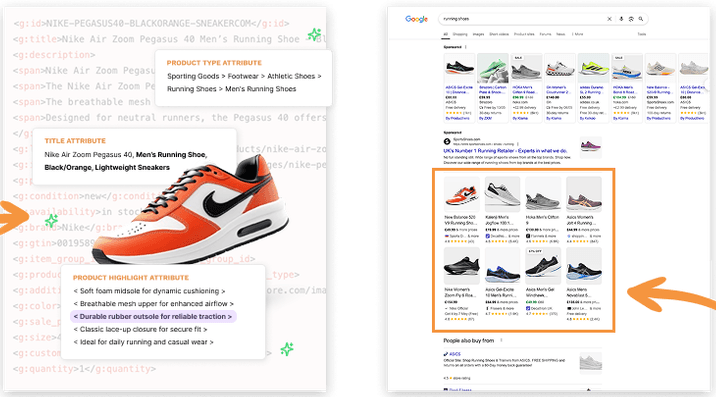Open the Product sites tab
The height and width of the screenshot is (397, 716).
(x=524, y=34)
